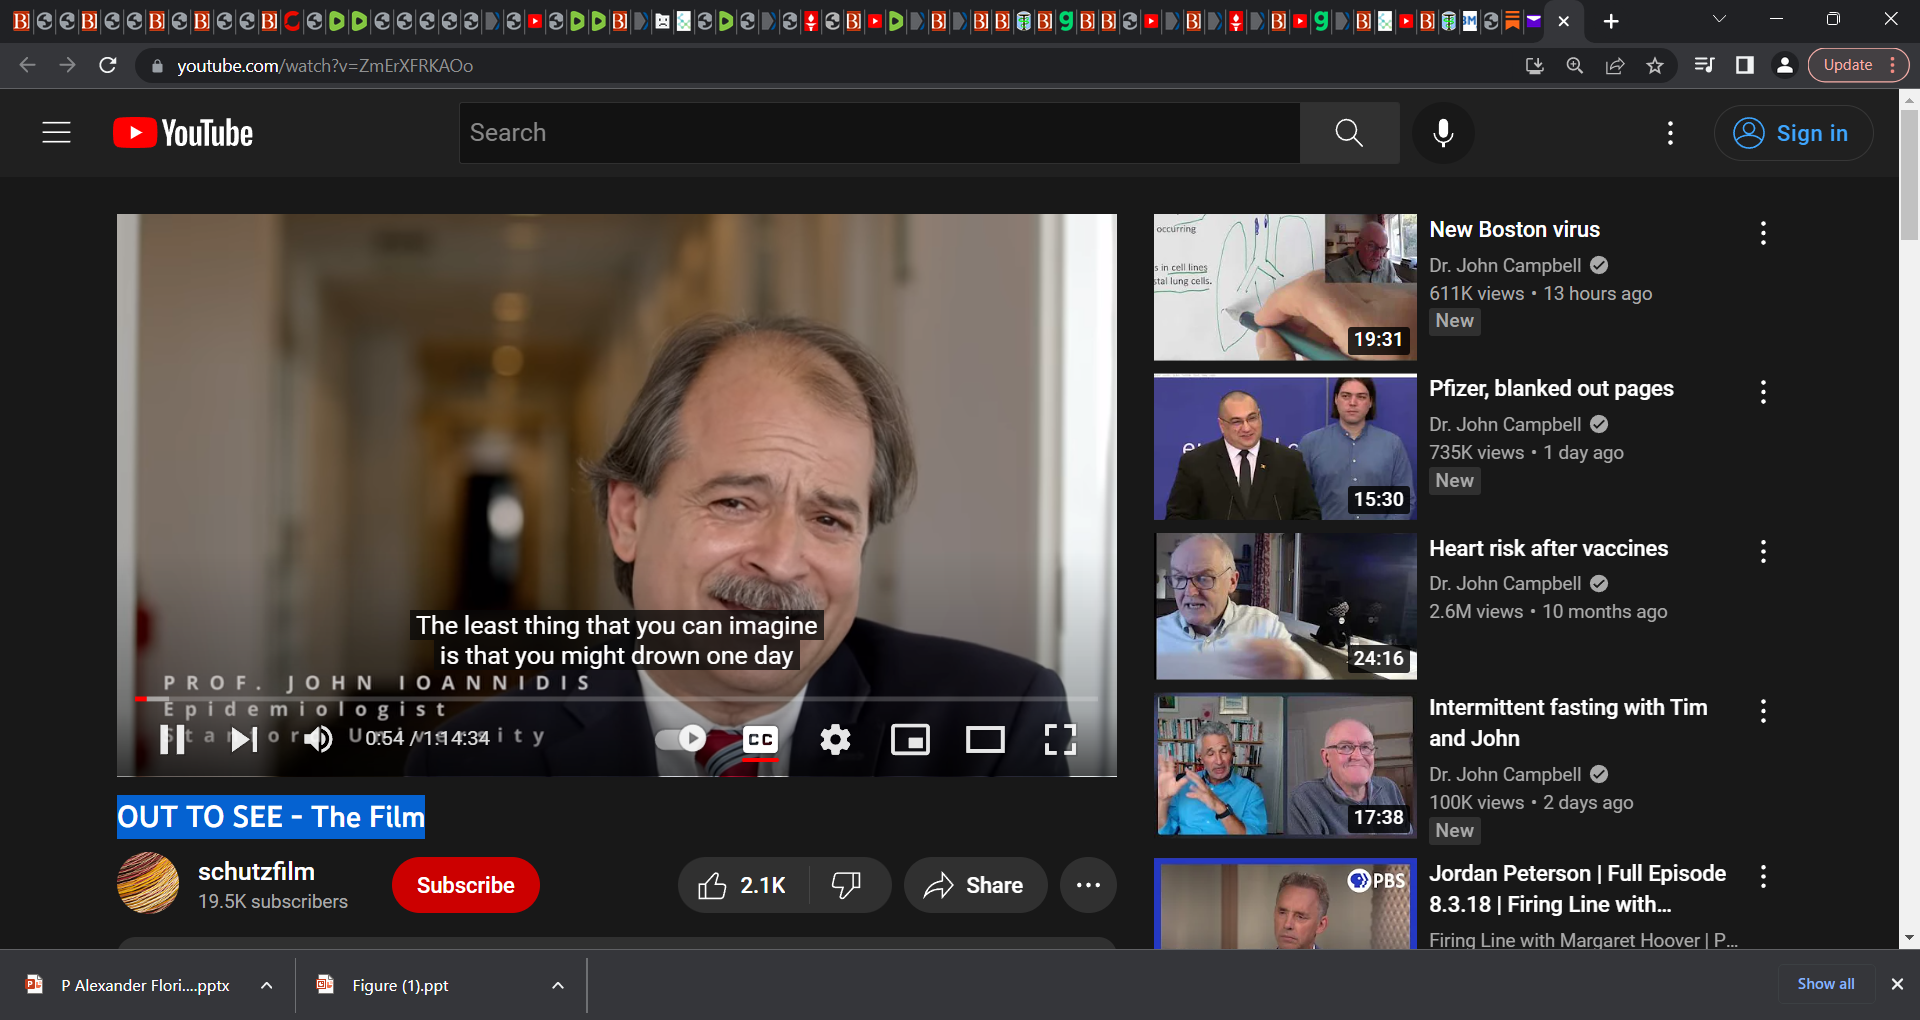Go forward in browser history

[67, 65]
